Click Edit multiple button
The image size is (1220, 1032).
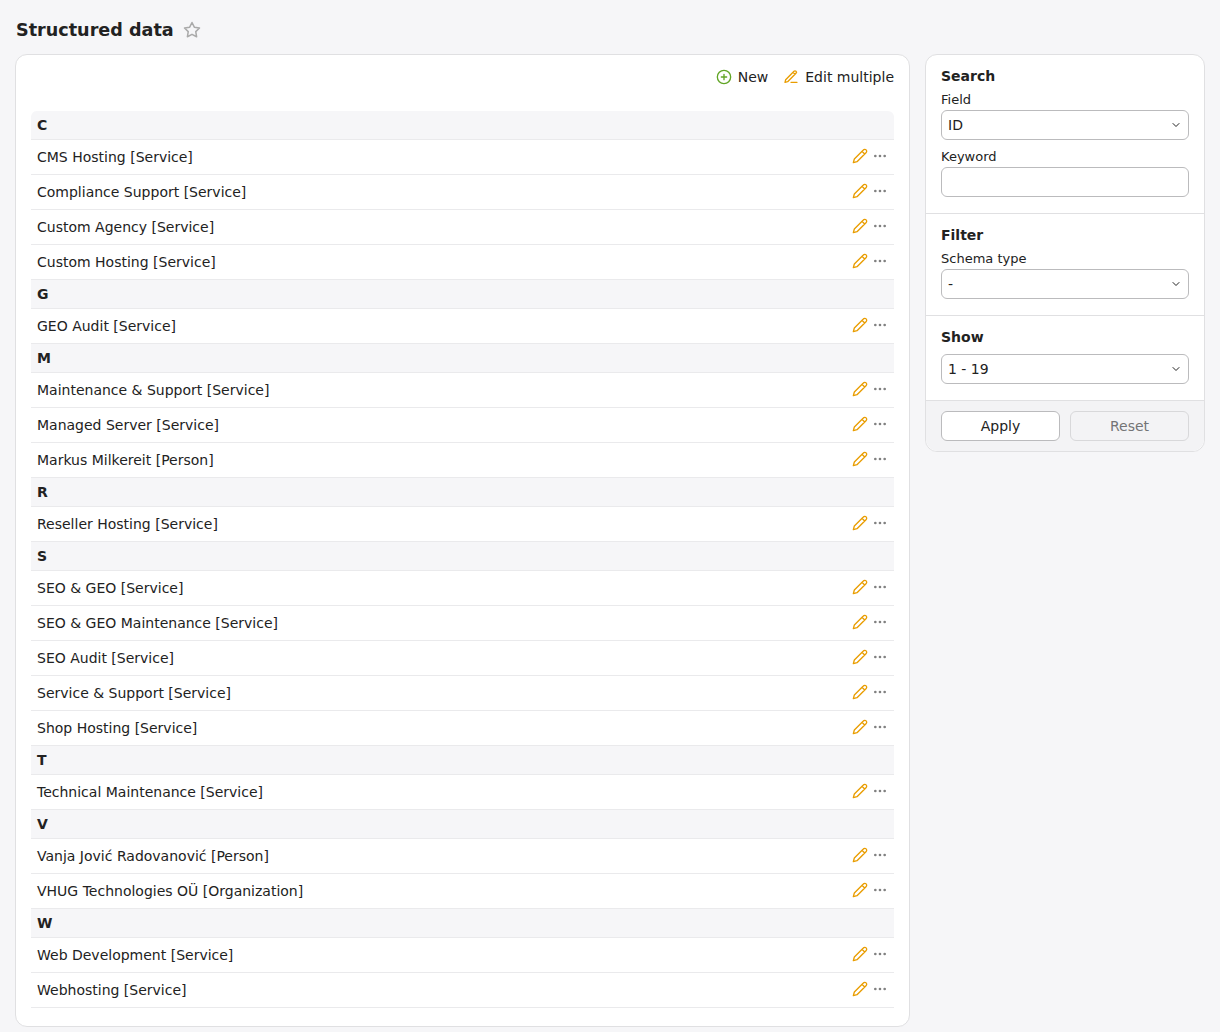click(839, 77)
